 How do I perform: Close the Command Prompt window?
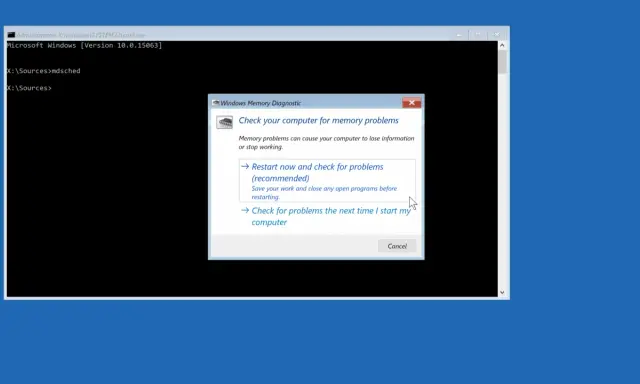(496, 35)
